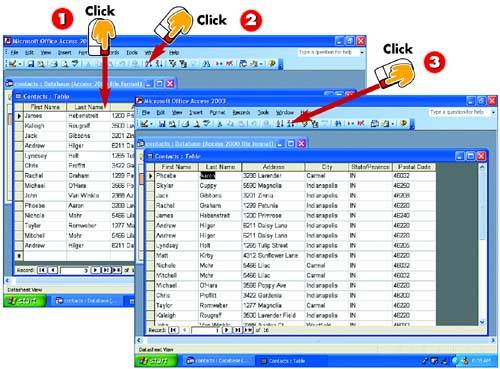This screenshot has width=500, height=369.
Task: Open Window menu in front Access window
Action: click(285, 113)
